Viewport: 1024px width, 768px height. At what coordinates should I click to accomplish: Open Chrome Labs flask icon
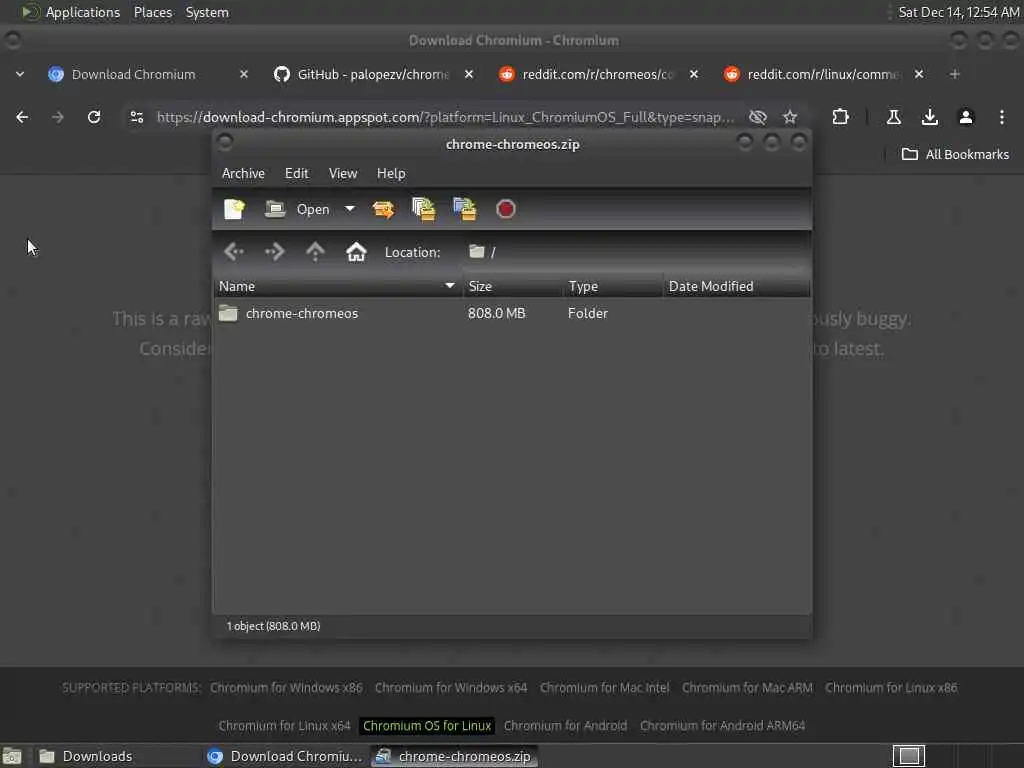(894, 117)
